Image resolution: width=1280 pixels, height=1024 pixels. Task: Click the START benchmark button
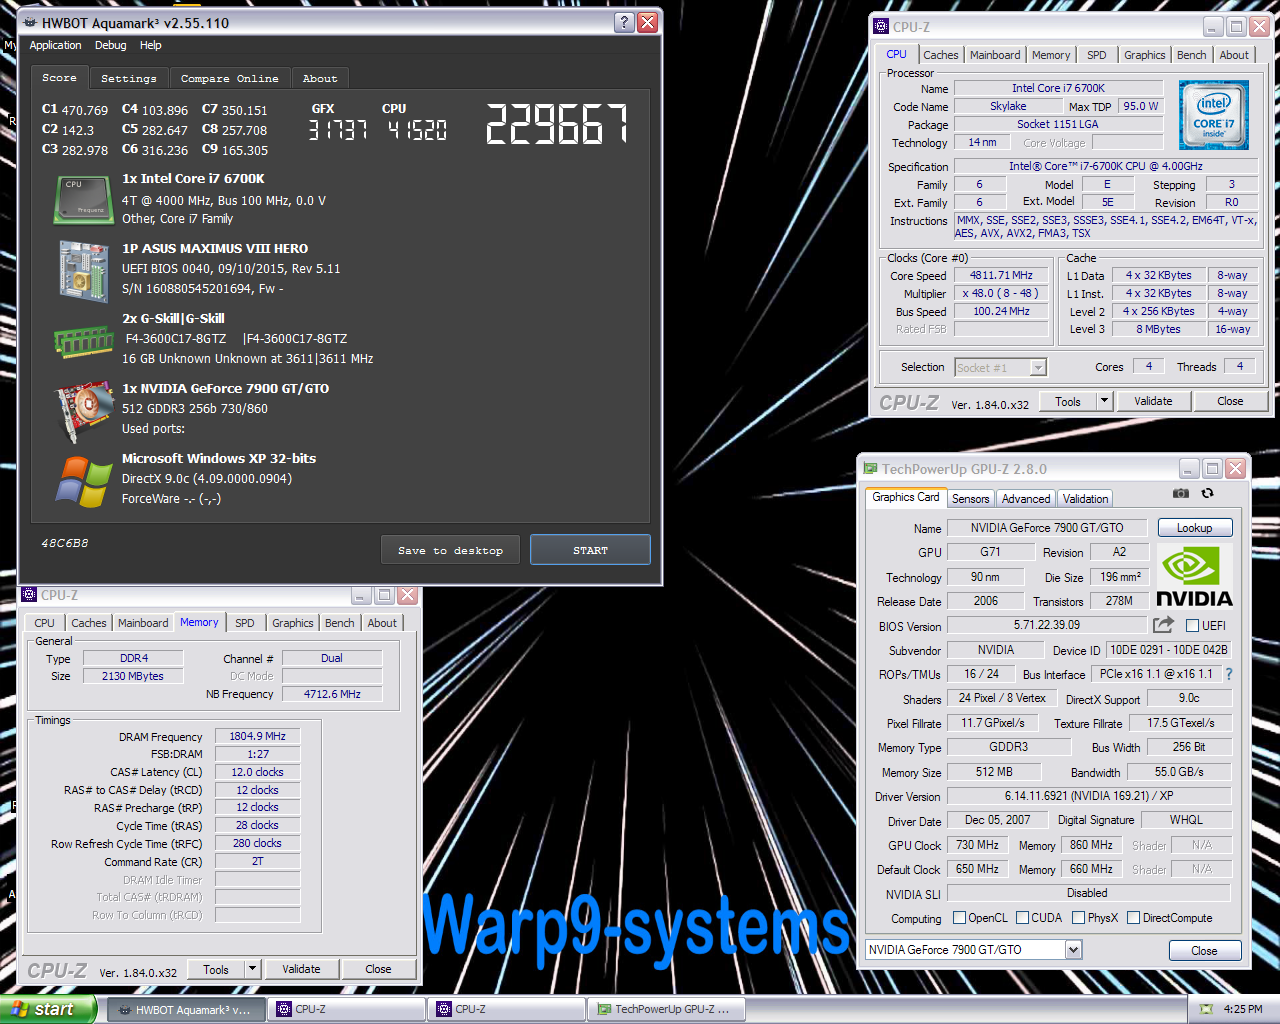pyautogui.click(x=590, y=550)
